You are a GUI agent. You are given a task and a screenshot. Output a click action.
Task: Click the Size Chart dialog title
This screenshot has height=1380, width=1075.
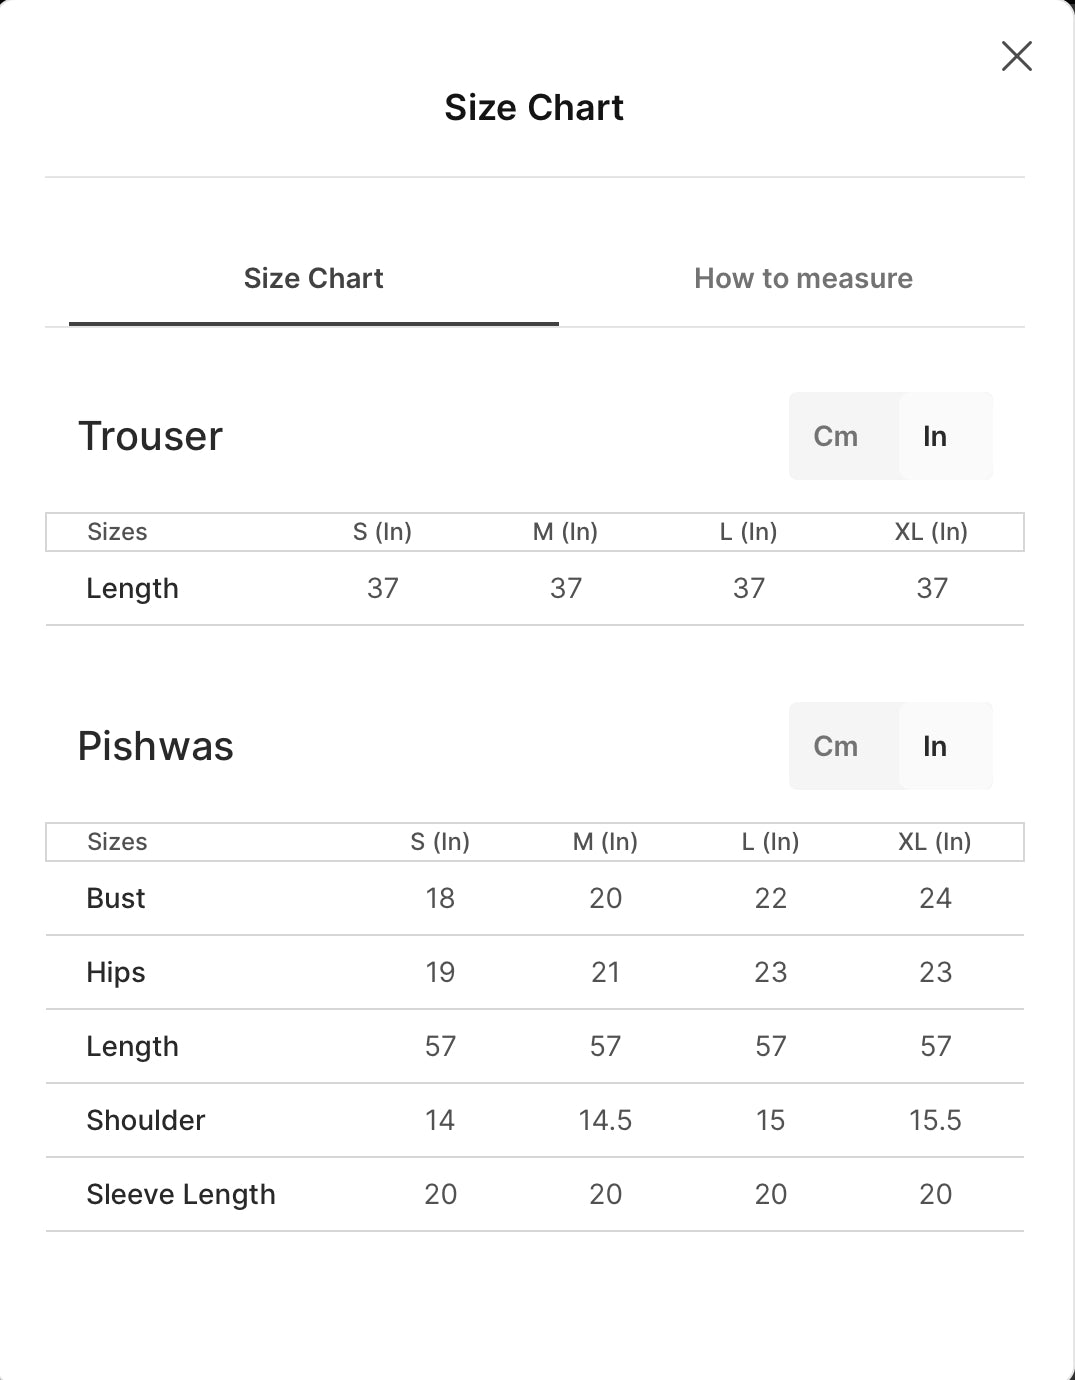click(534, 107)
